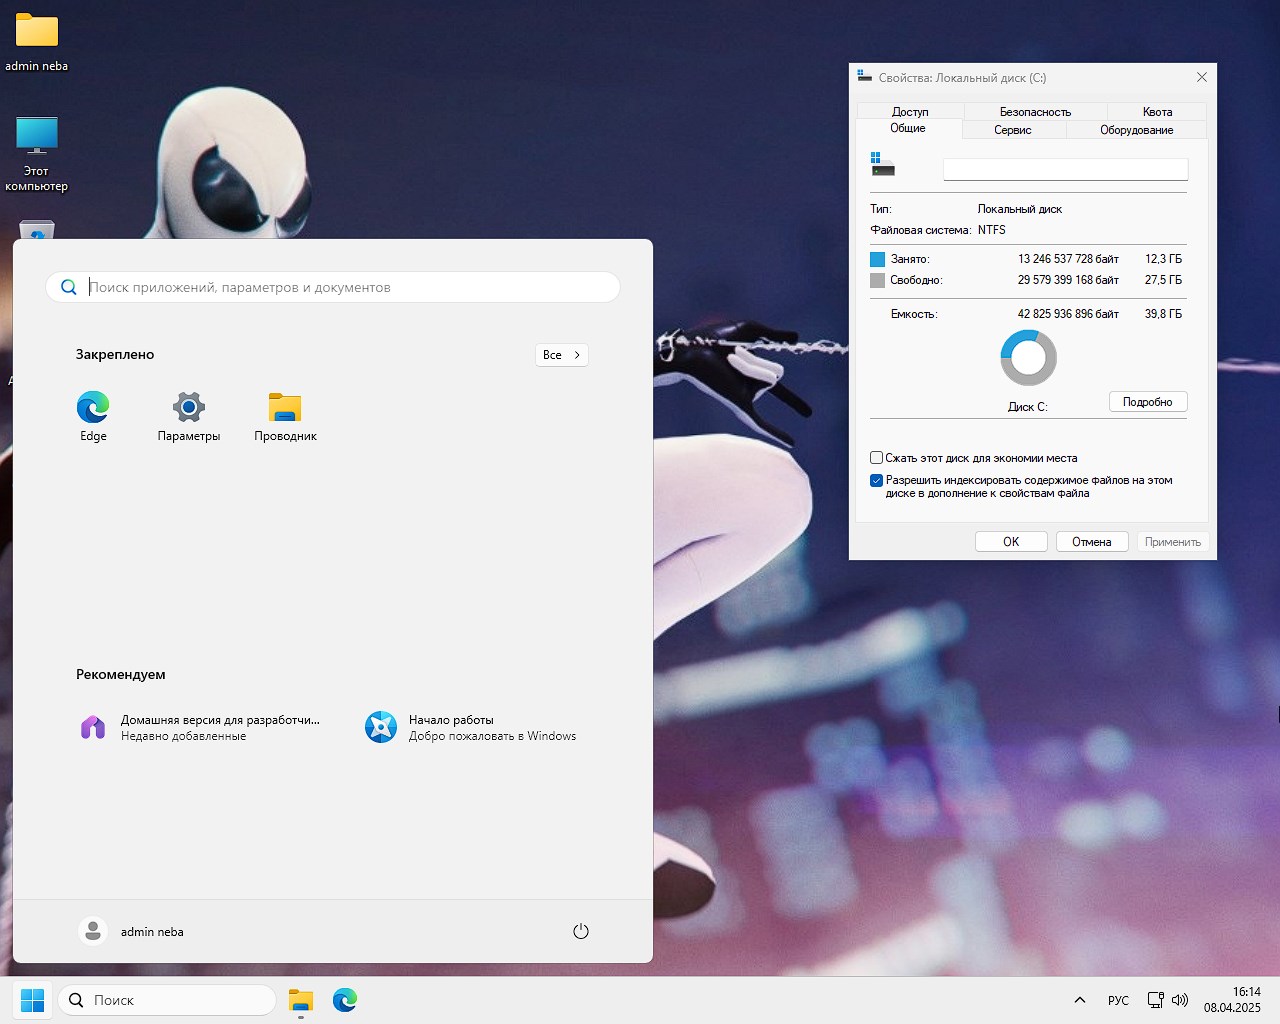The height and width of the screenshot is (1024, 1280).
Task: Switch to the Сервис tab
Action: (x=1013, y=129)
